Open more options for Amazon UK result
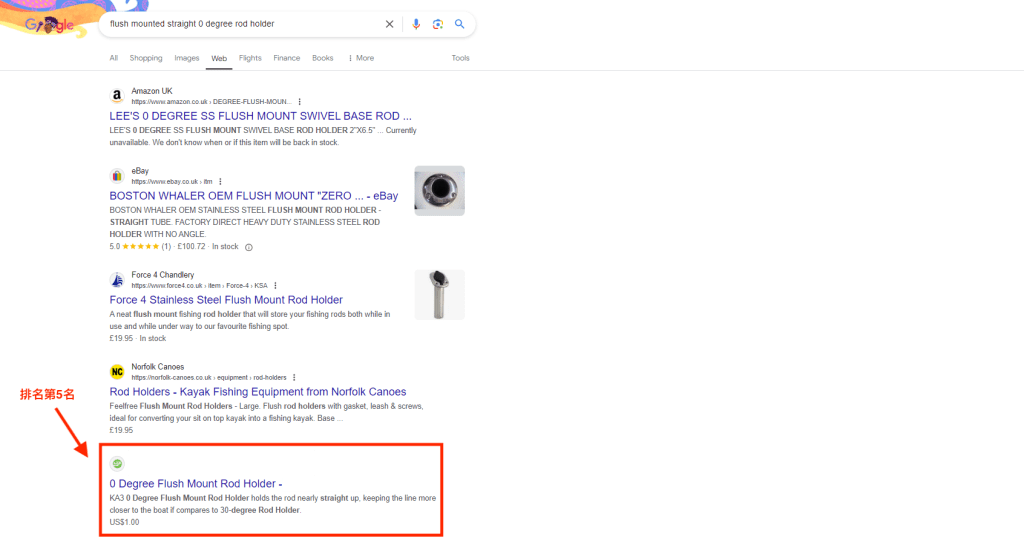The width and height of the screenshot is (1024, 540). pyautogui.click(x=299, y=102)
